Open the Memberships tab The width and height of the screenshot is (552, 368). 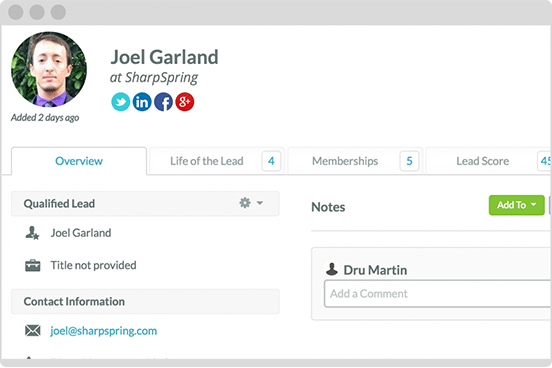[356, 161]
